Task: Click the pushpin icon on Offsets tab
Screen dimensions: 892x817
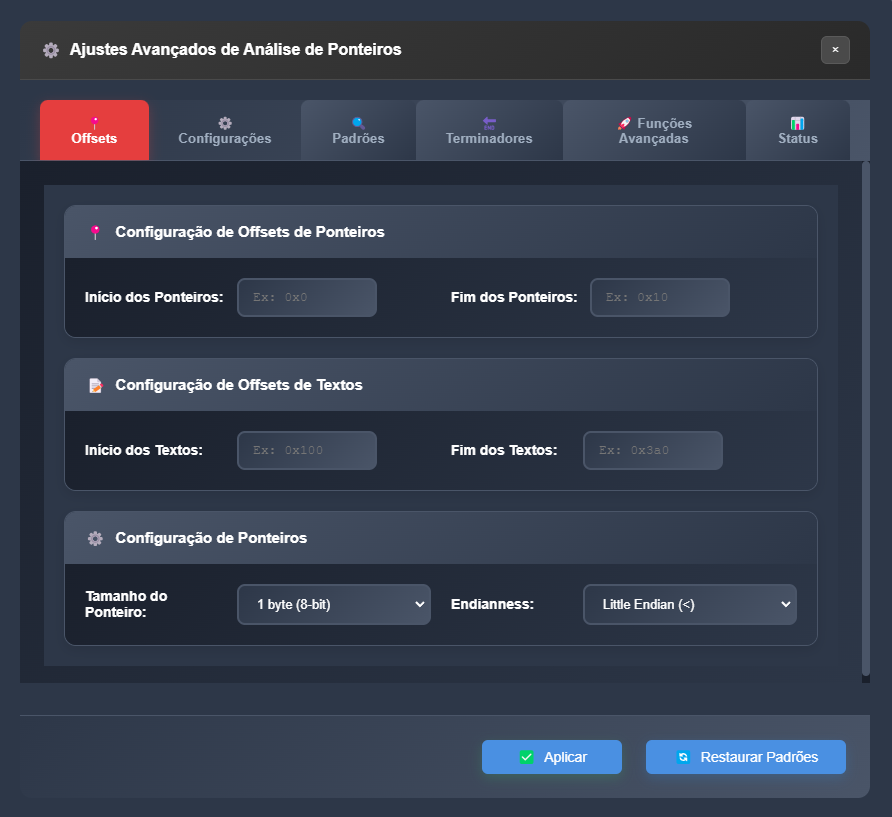Action: 94,123
